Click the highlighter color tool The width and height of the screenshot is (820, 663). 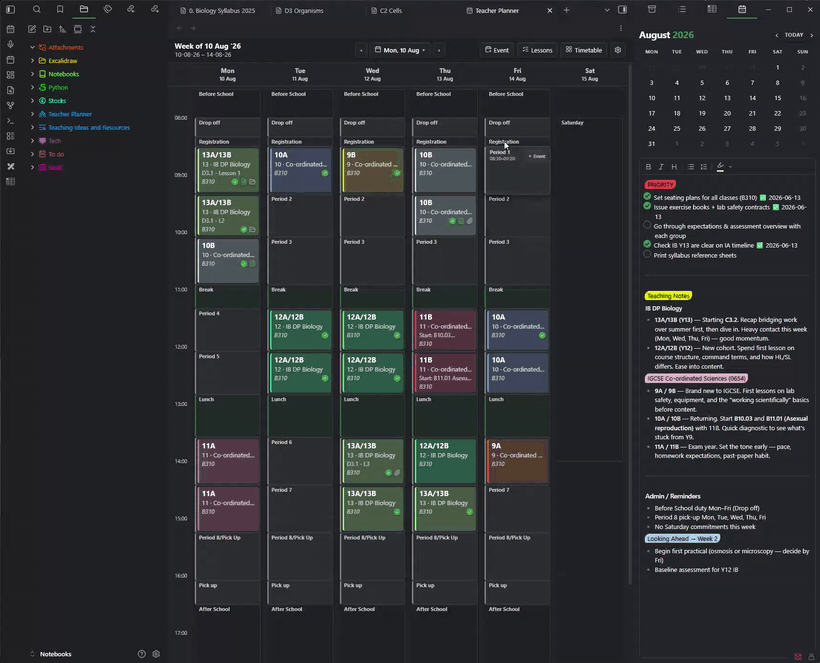(x=721, y=167)
